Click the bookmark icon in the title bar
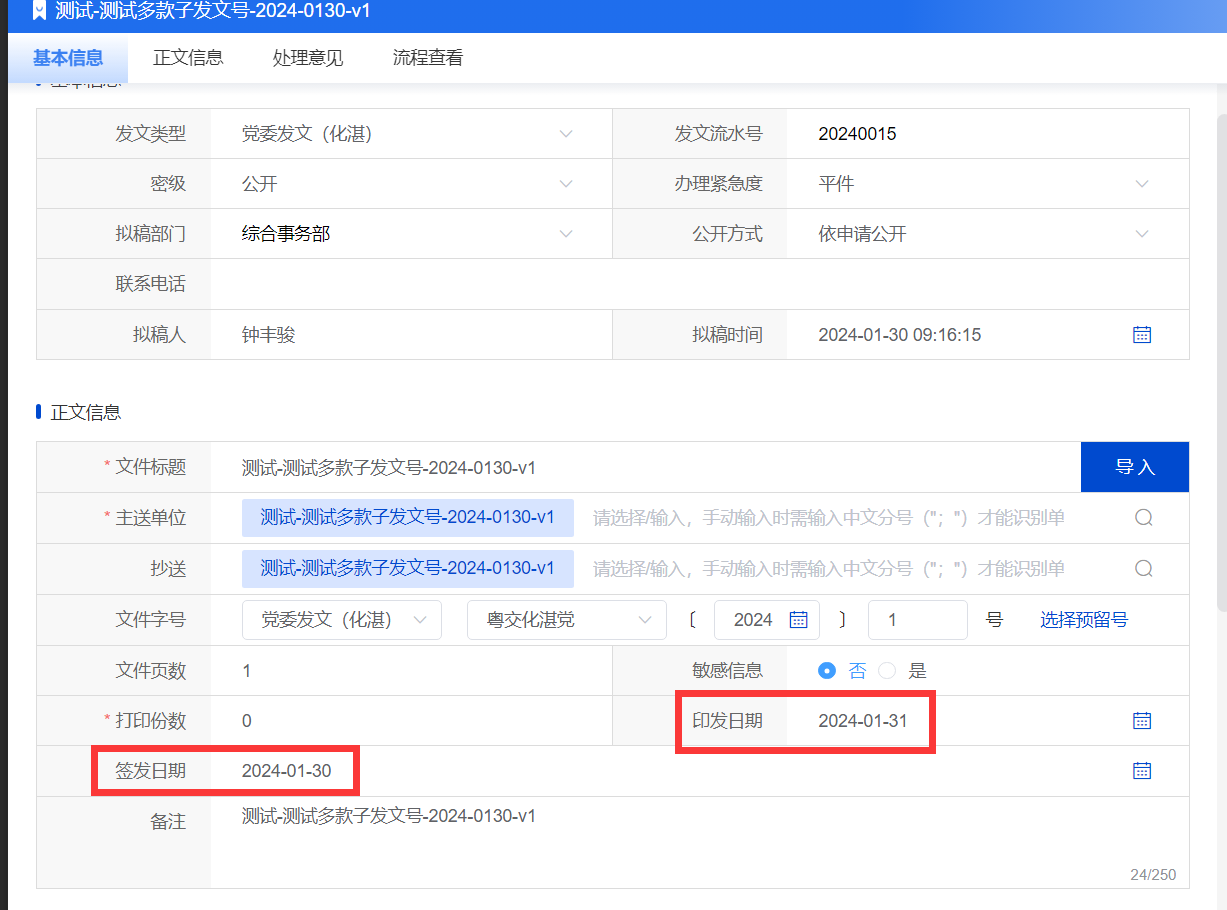This screenshot has width=1227, height=910. (x=38, y=11)
